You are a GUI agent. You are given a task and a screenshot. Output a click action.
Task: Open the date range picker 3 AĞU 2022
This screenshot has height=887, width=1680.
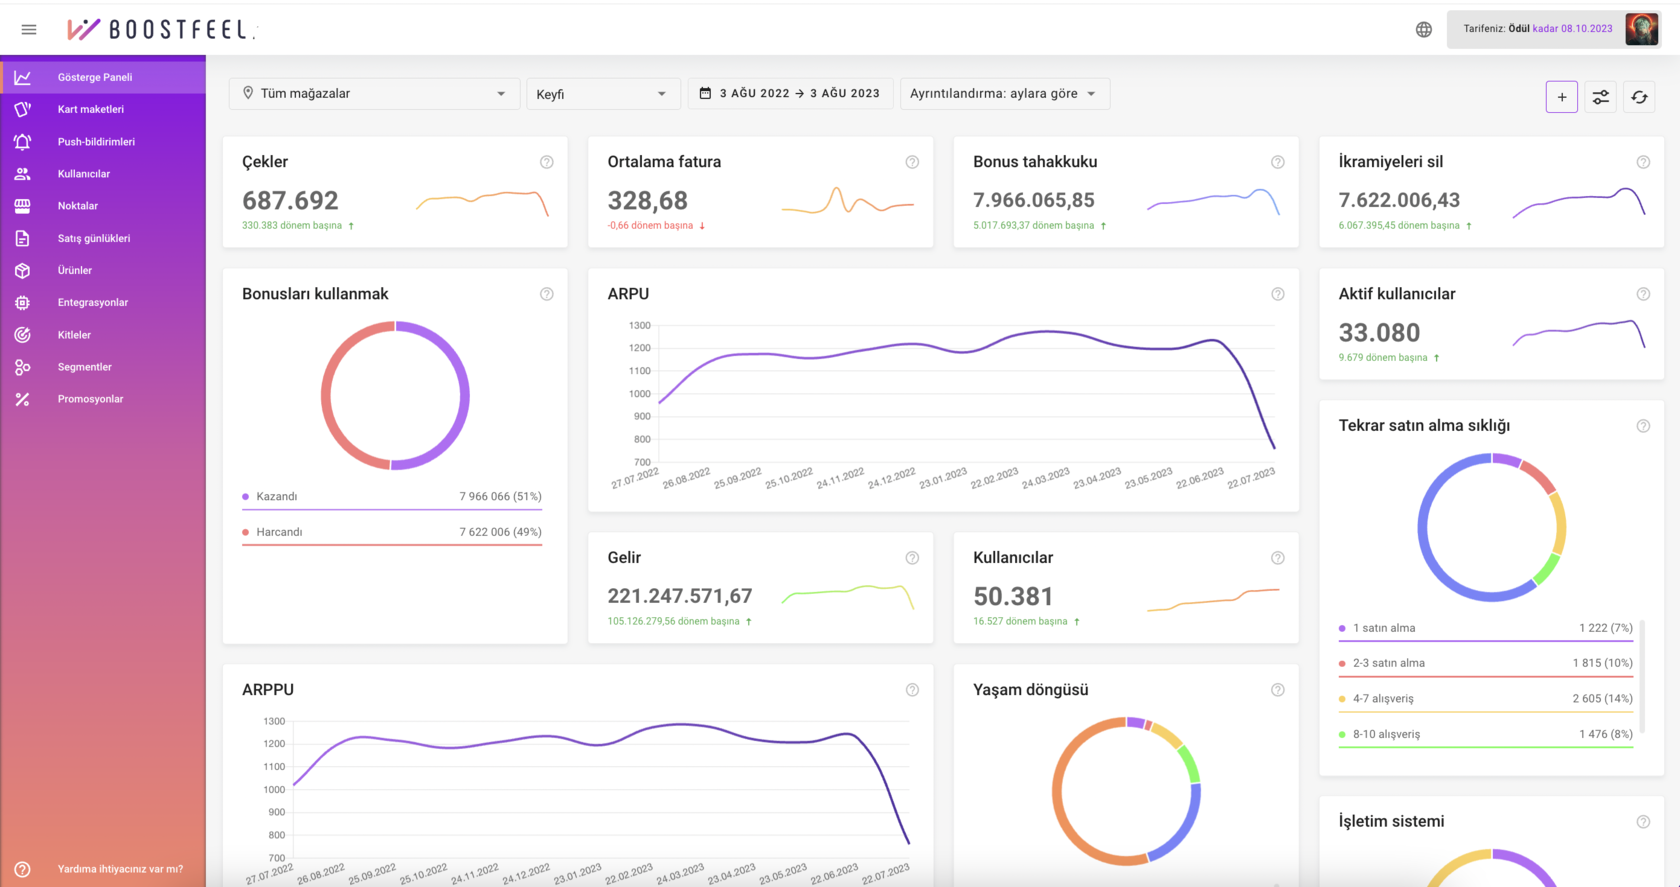790,93
